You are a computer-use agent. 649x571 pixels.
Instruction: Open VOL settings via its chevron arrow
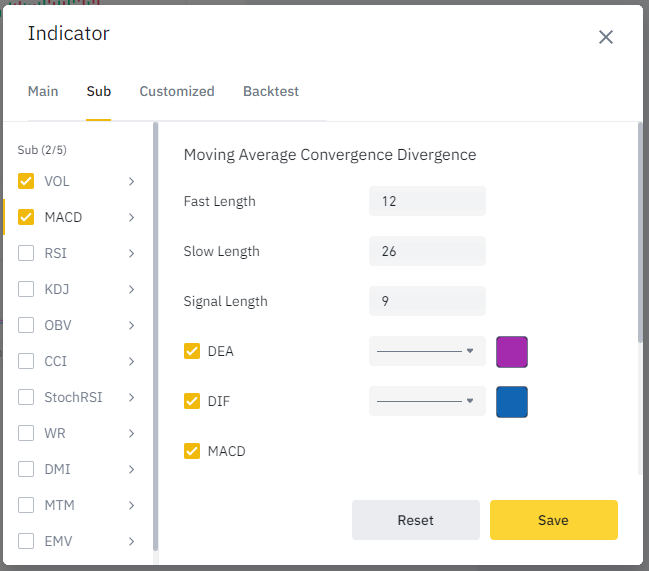click(132, 181)
